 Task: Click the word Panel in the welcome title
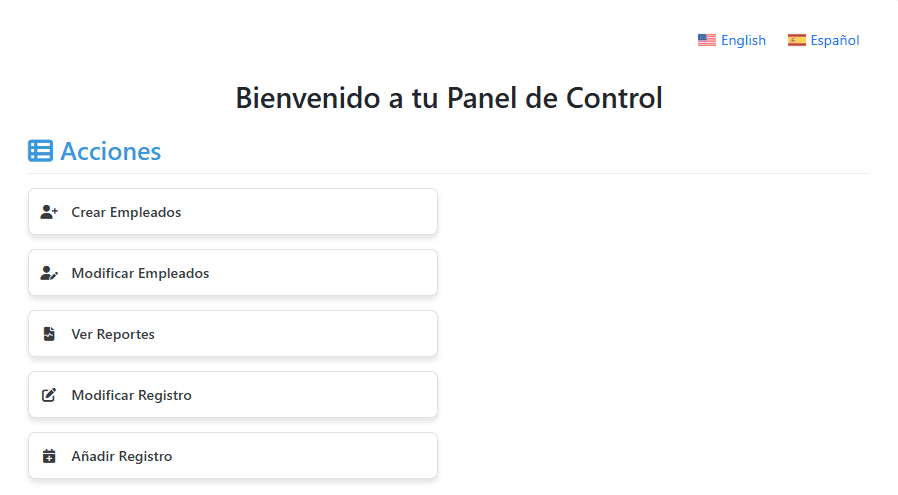(x=480, y=98)
